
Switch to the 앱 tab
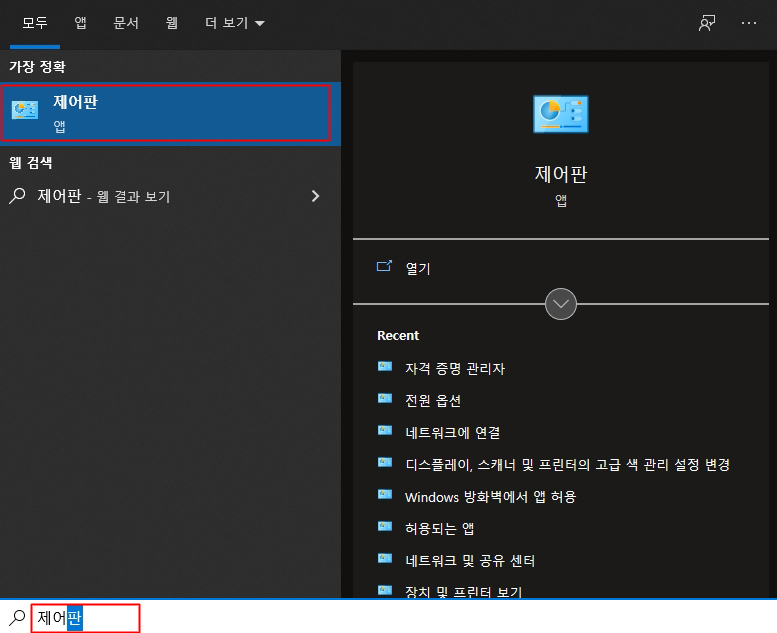click(80, 23)
